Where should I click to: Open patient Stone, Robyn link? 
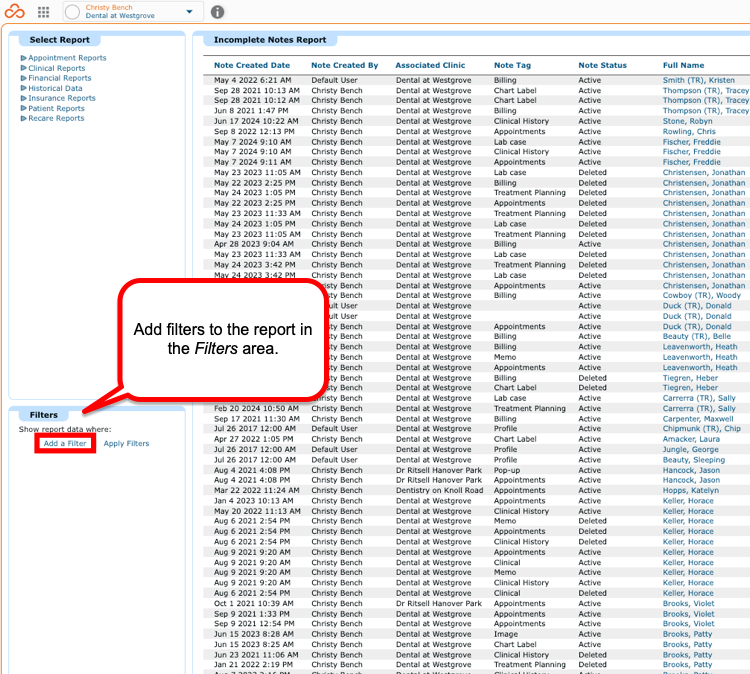point(687,122)
